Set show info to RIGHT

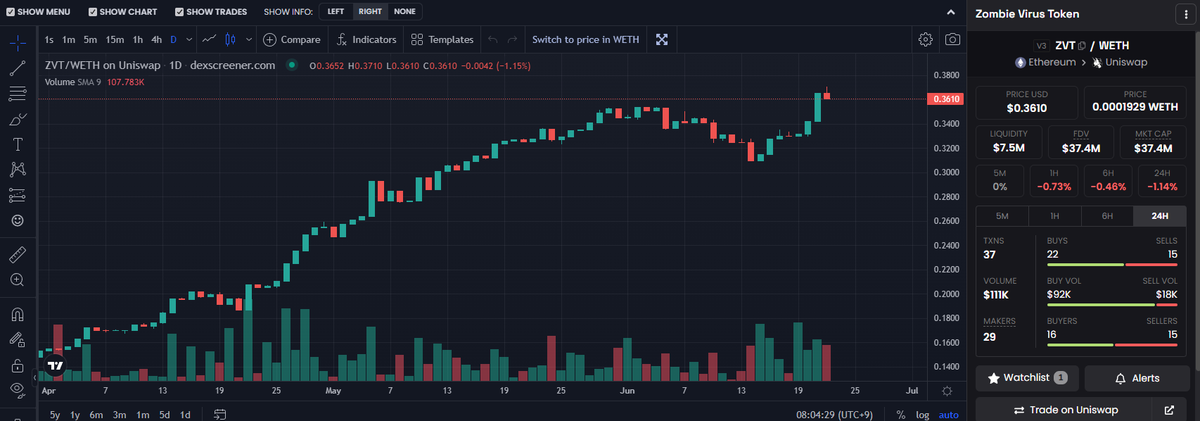(370, 12)
